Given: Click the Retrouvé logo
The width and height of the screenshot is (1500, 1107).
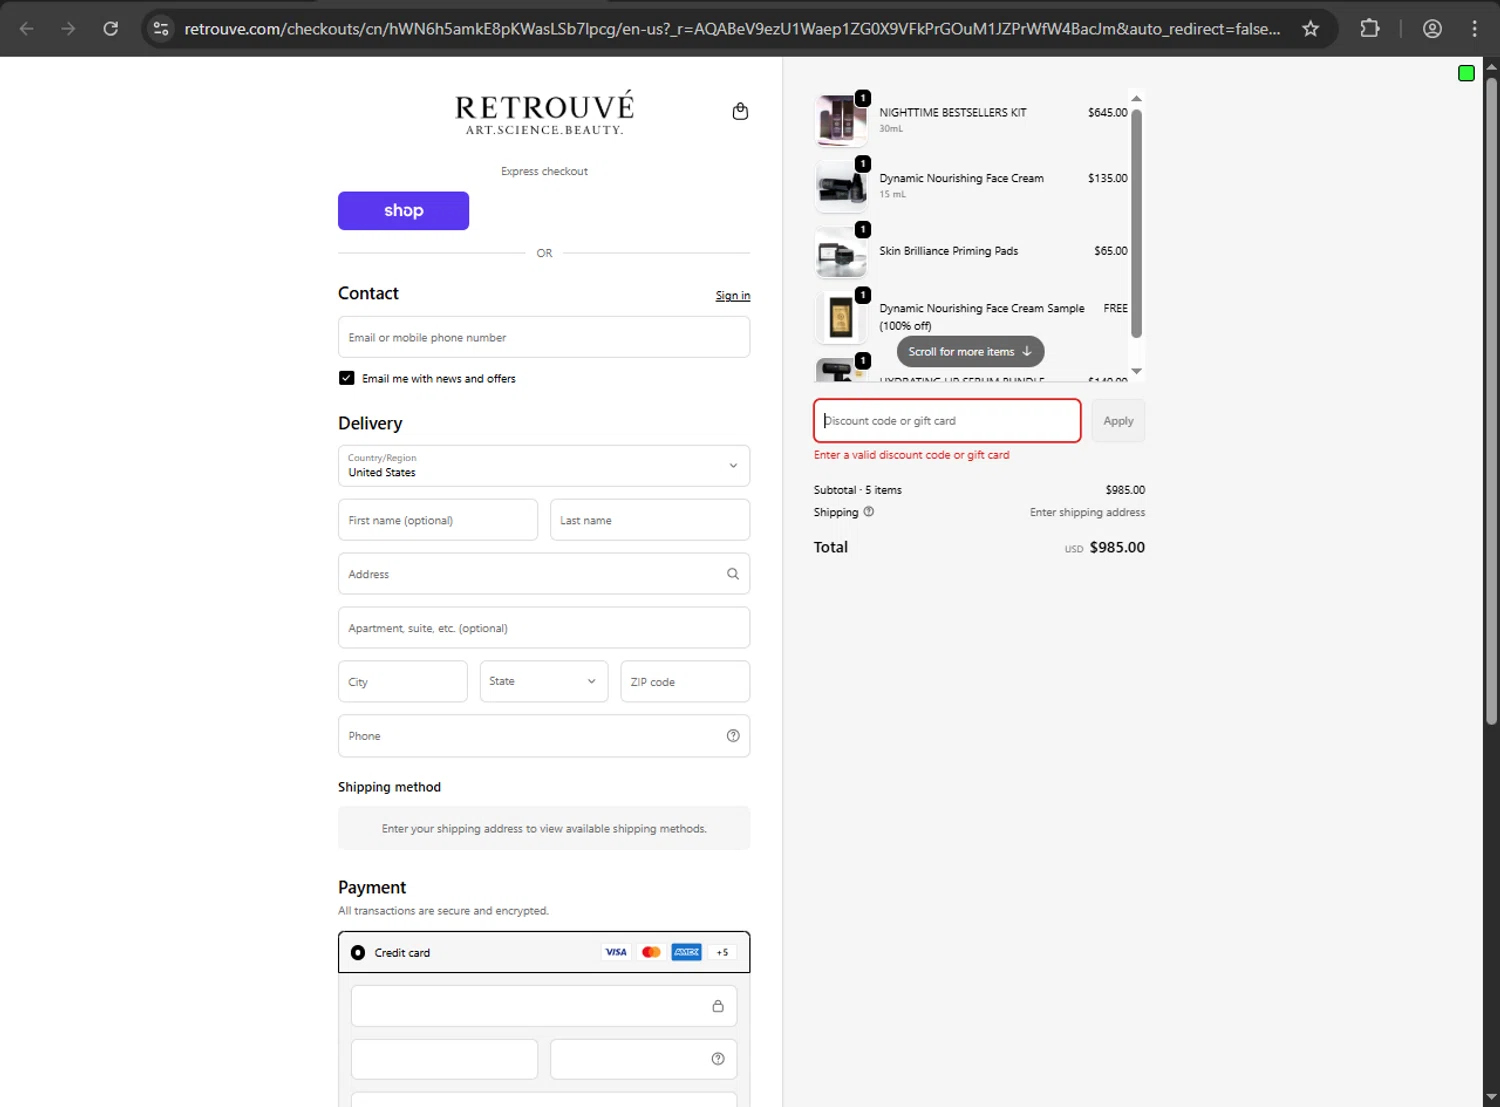Looking at the screenshot, I should click(544, 113).
